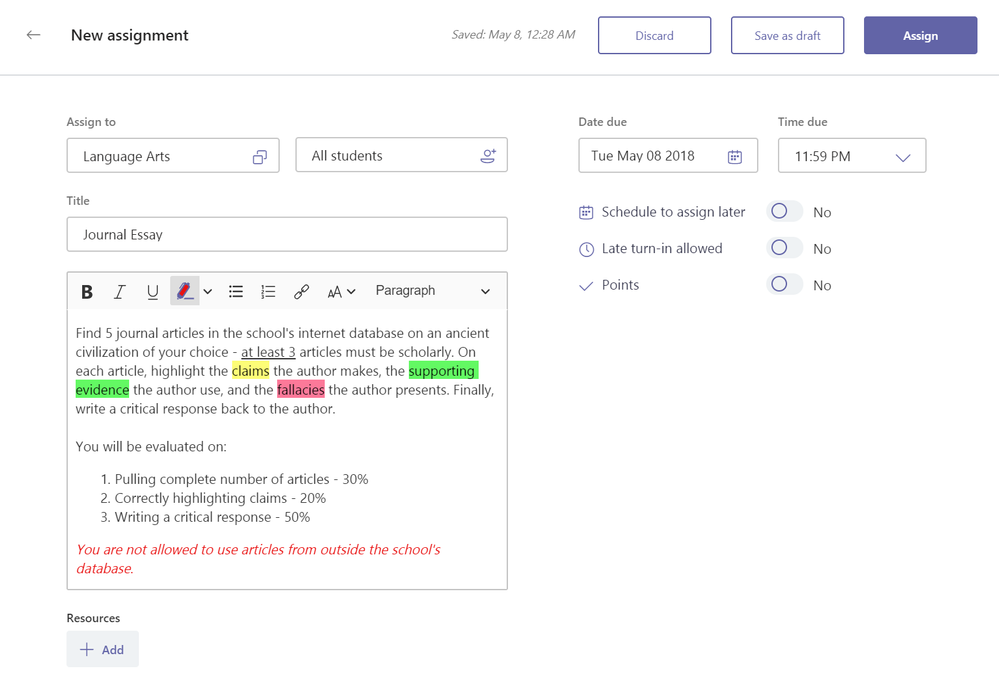Screen dimensions: 999x679
Task: Click the highlighter pen icon
Action: pos(184,291)
